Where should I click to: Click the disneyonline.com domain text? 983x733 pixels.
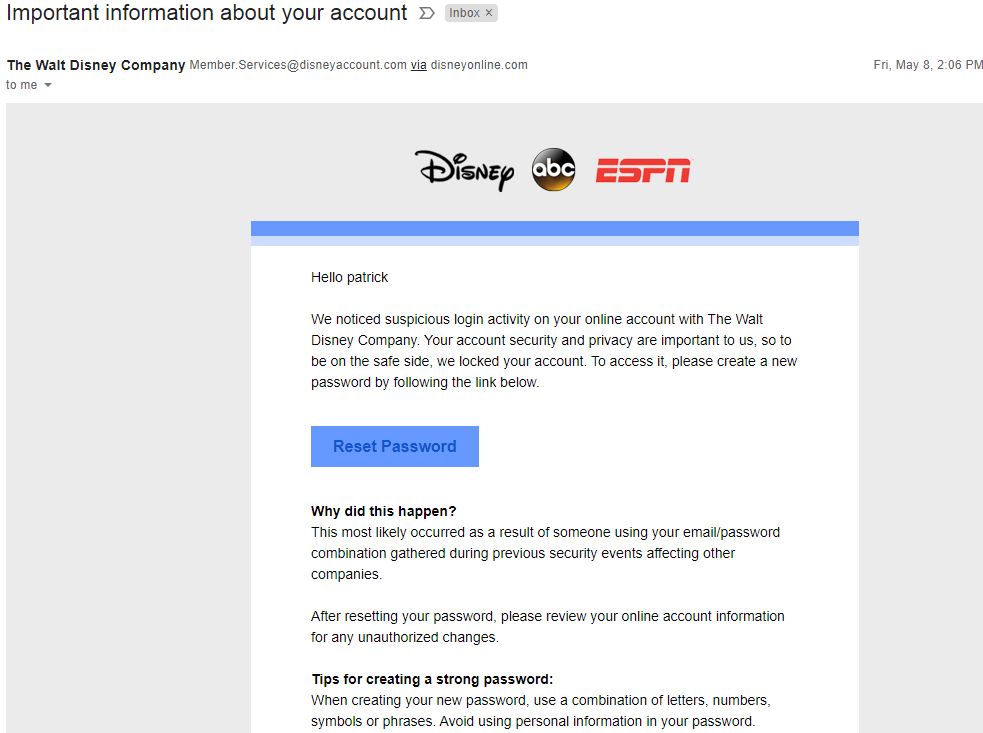[x=479, y=65]
